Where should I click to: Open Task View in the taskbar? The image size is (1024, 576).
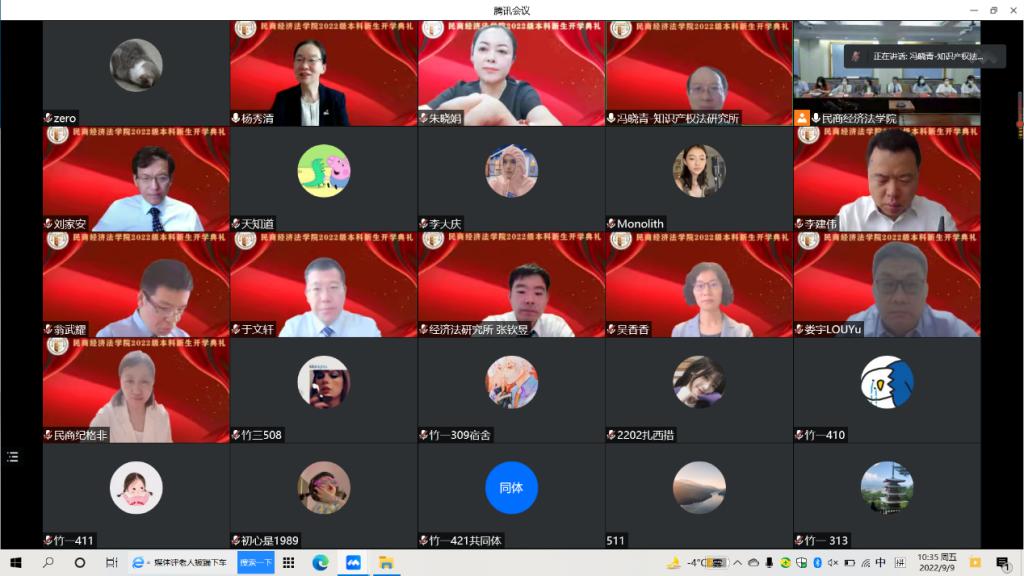tap(111, 563)
